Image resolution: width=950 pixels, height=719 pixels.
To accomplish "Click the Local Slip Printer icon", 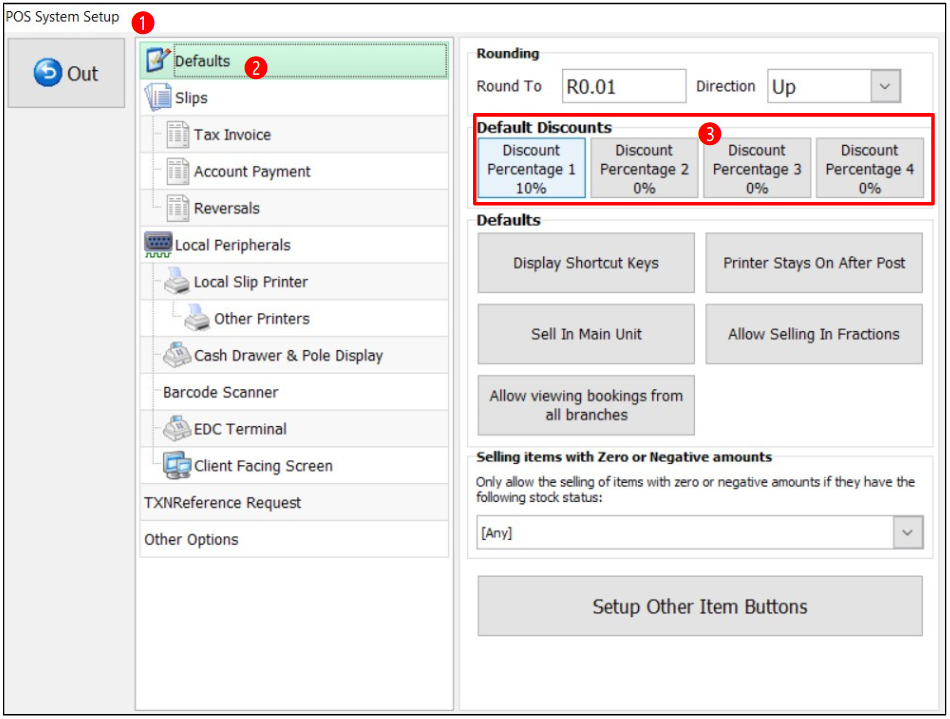I will coord(176,280).
